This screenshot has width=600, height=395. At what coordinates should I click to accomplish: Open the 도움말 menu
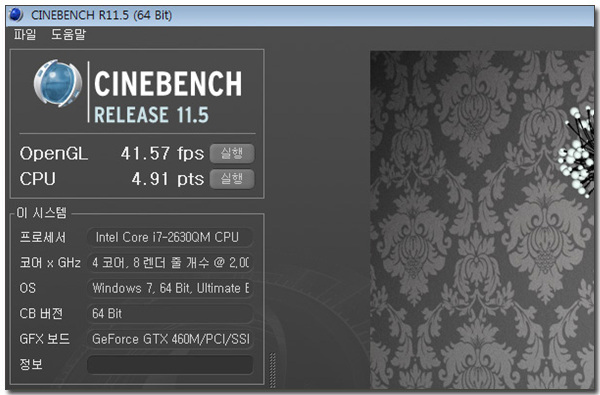tap(68, 34)
